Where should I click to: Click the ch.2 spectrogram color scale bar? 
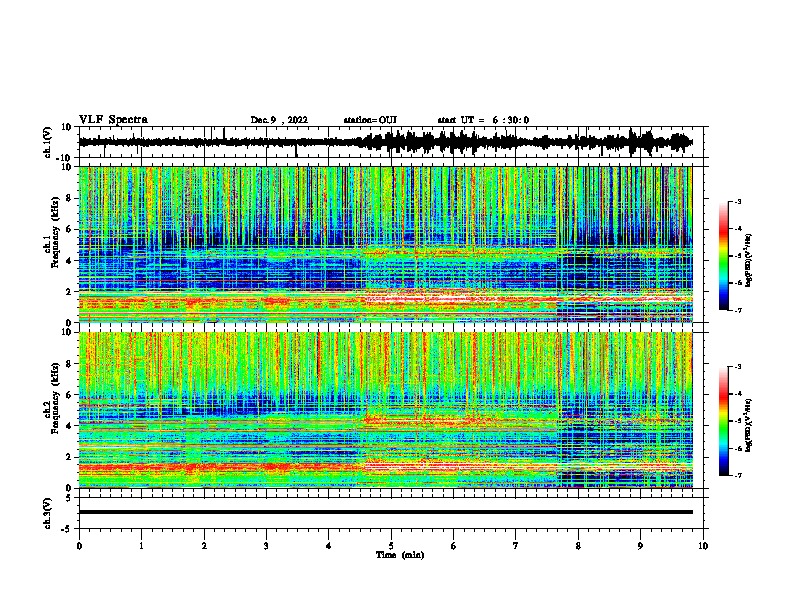coord(723,421)
